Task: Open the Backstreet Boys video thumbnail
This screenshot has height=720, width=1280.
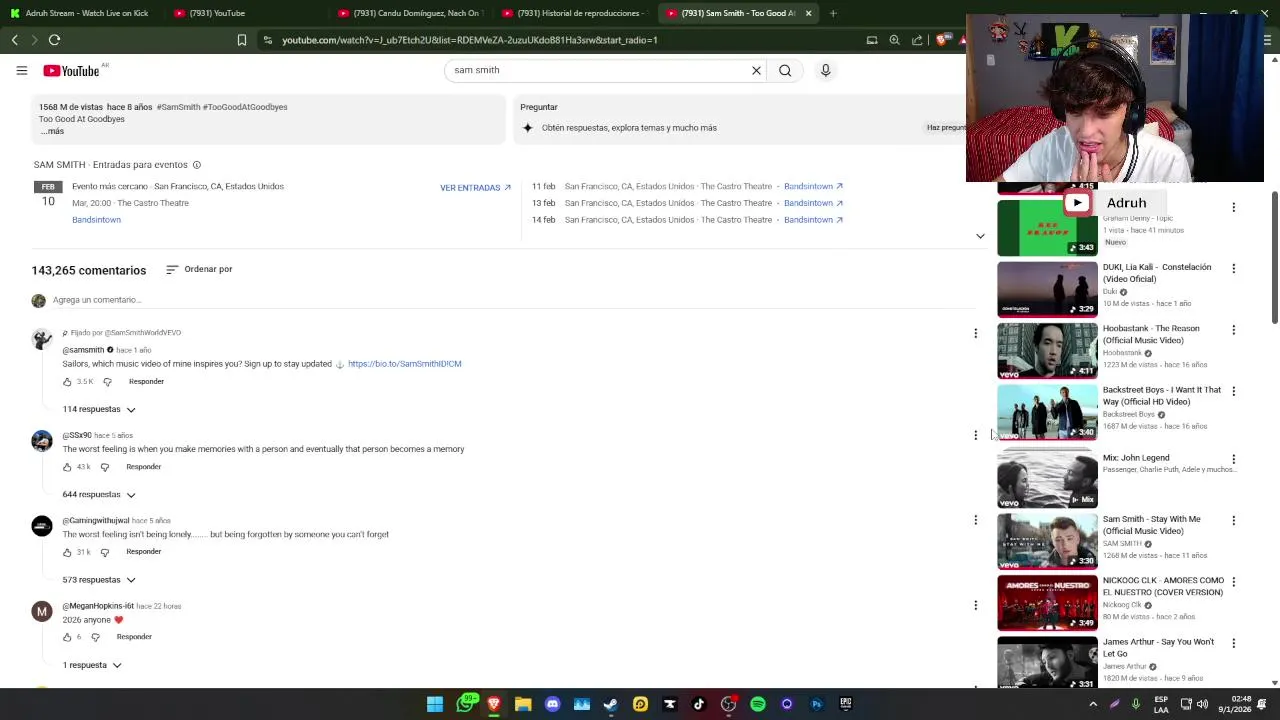Action: [x=1047, y=412]
